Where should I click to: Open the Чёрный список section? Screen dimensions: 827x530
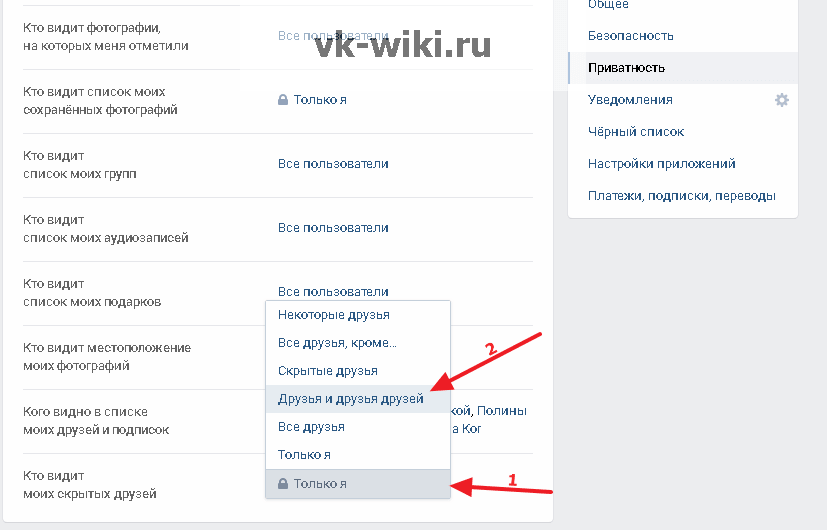pos(636,132)
